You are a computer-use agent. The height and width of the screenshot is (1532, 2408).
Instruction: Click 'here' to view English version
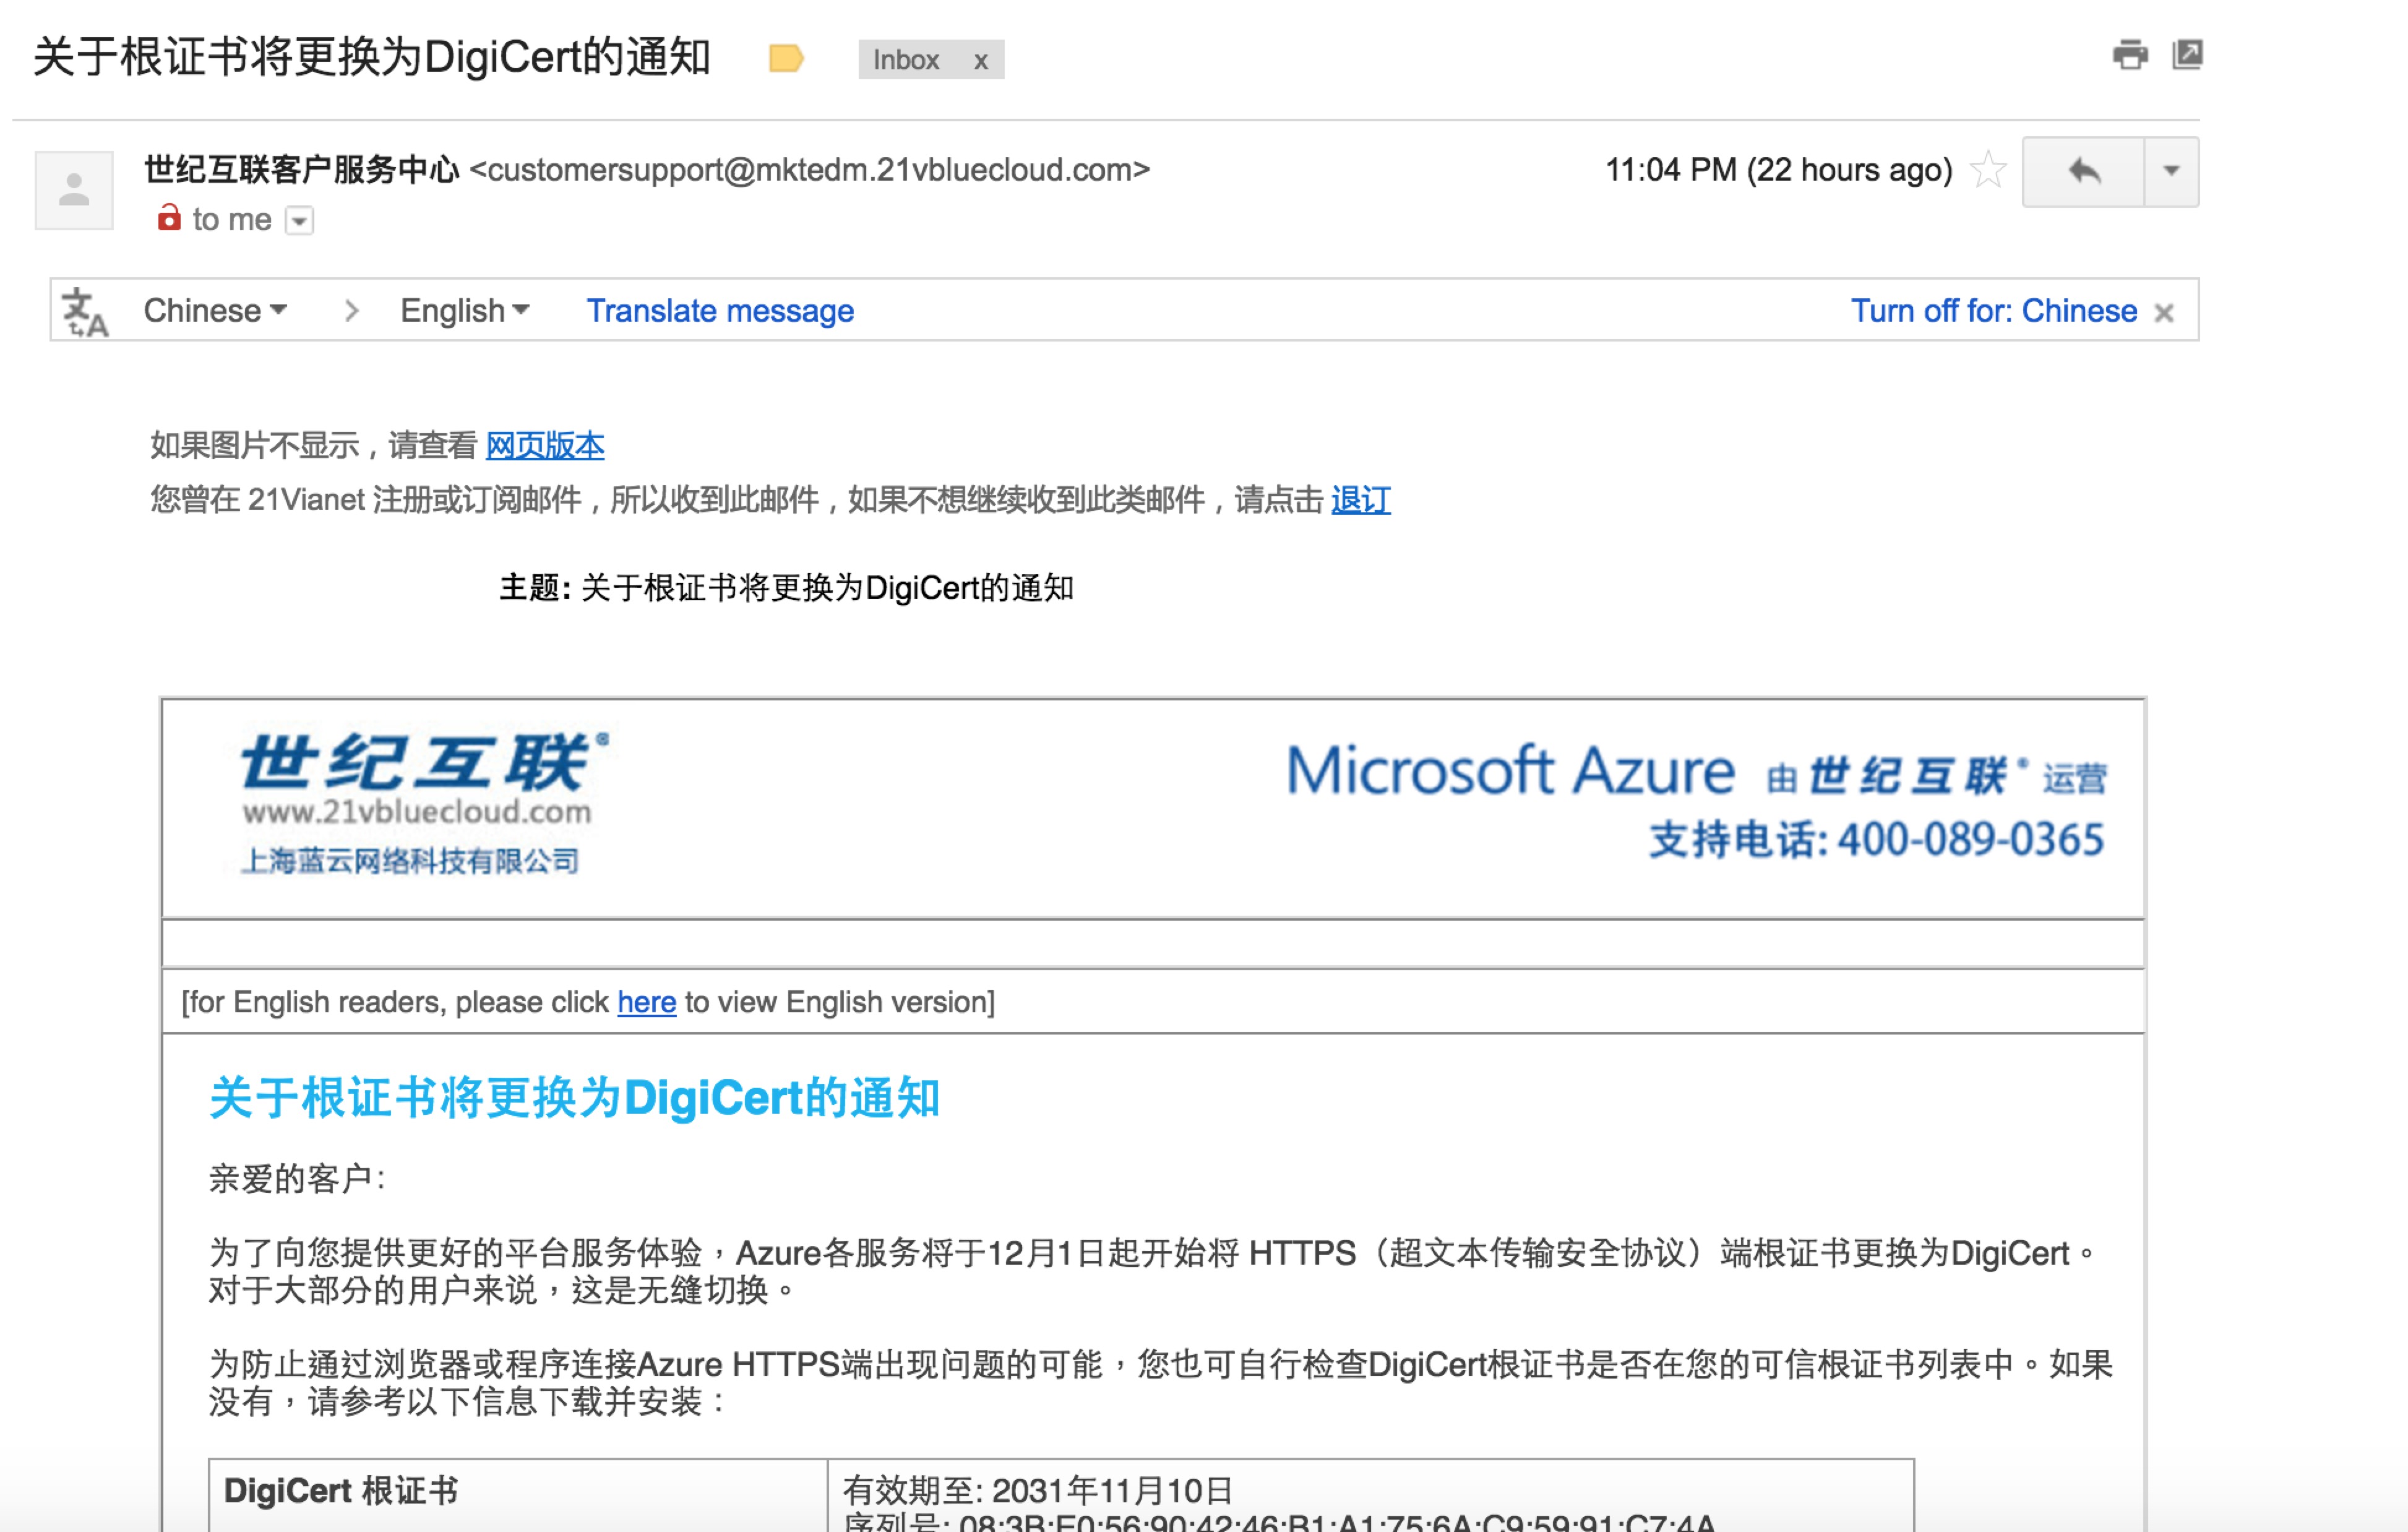[646, 1002]
